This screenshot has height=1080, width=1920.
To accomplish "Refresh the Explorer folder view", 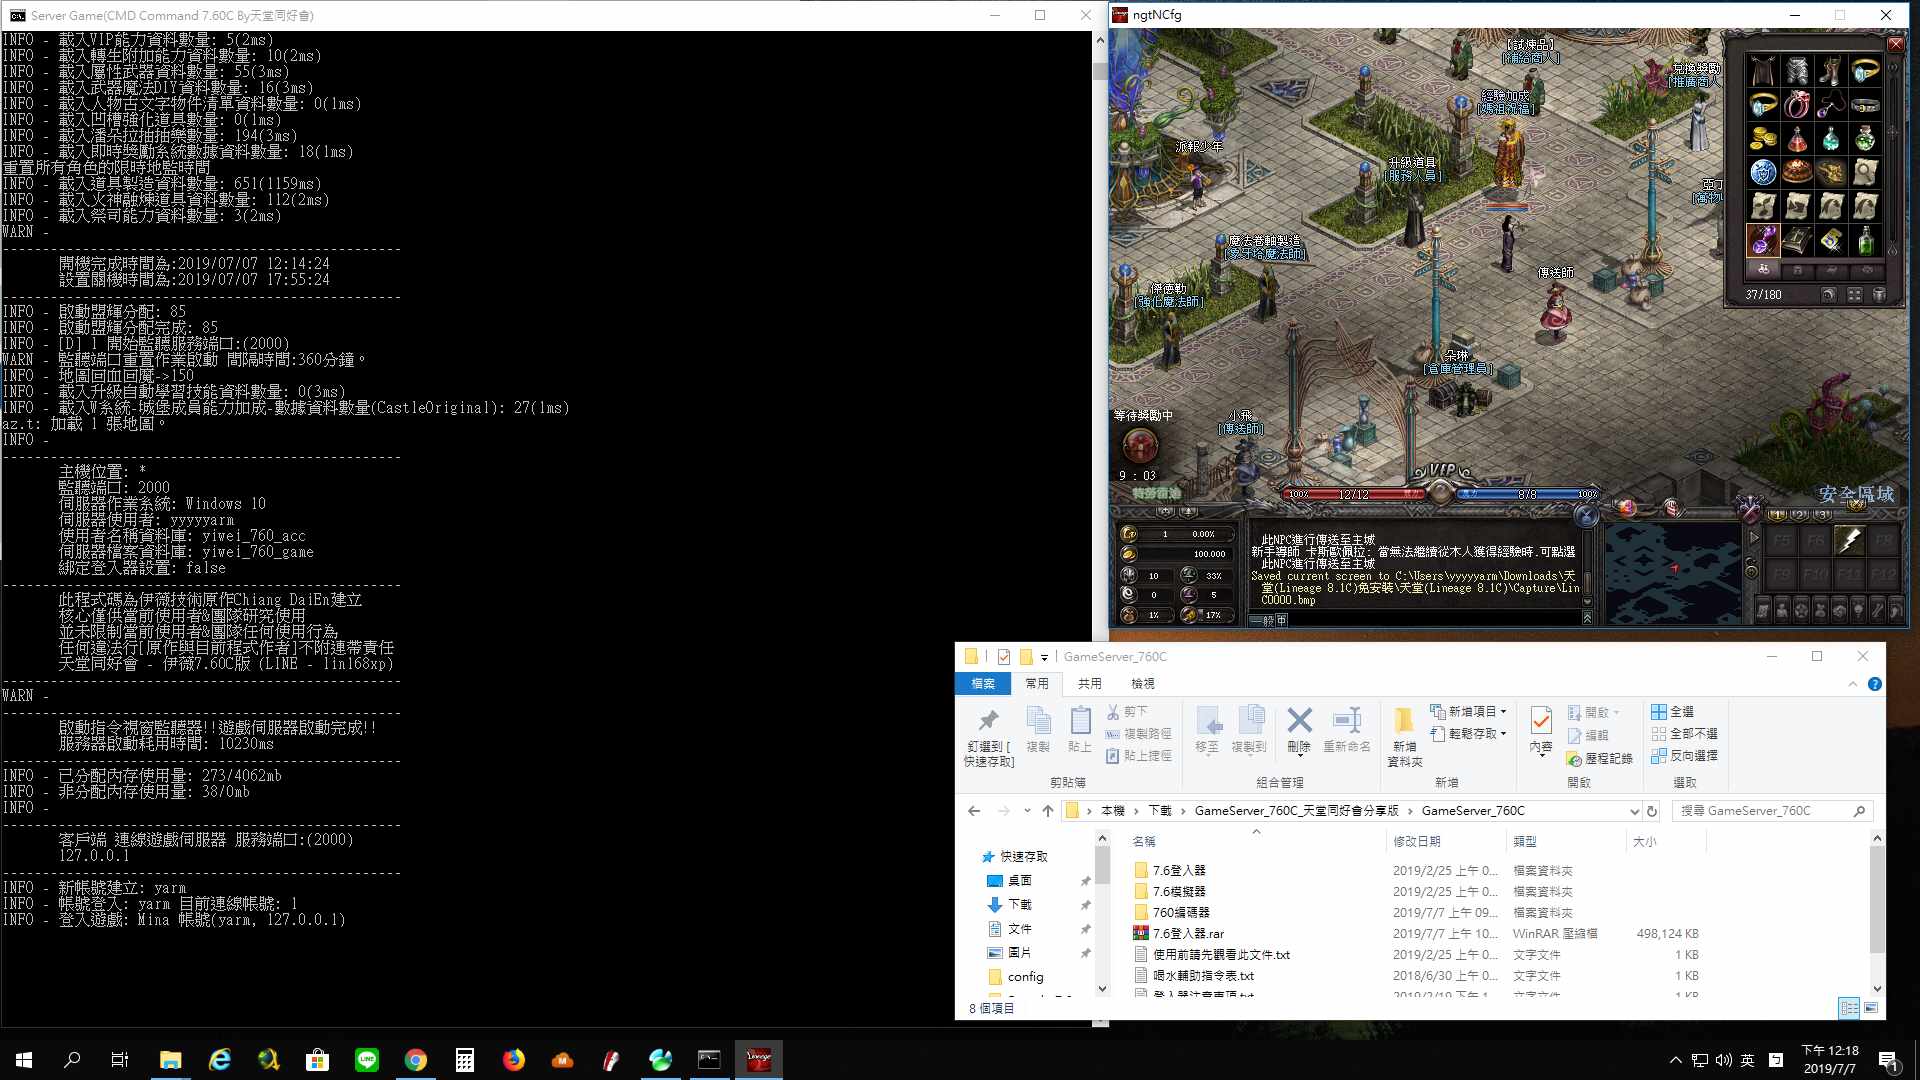I will (x=1652, y=811).
